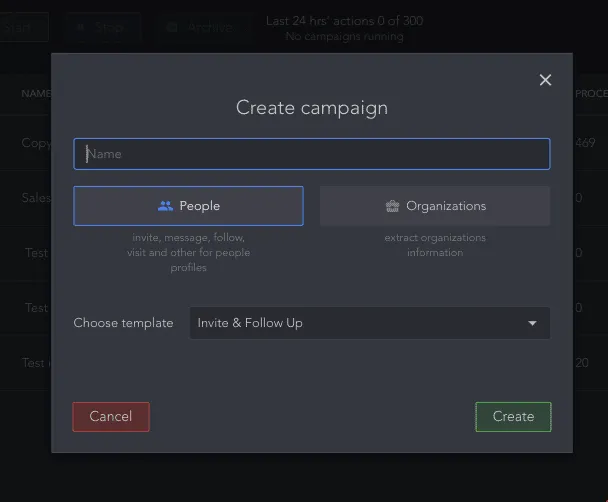
Task: Focus the campaign Name field
Action: point(312,154)
